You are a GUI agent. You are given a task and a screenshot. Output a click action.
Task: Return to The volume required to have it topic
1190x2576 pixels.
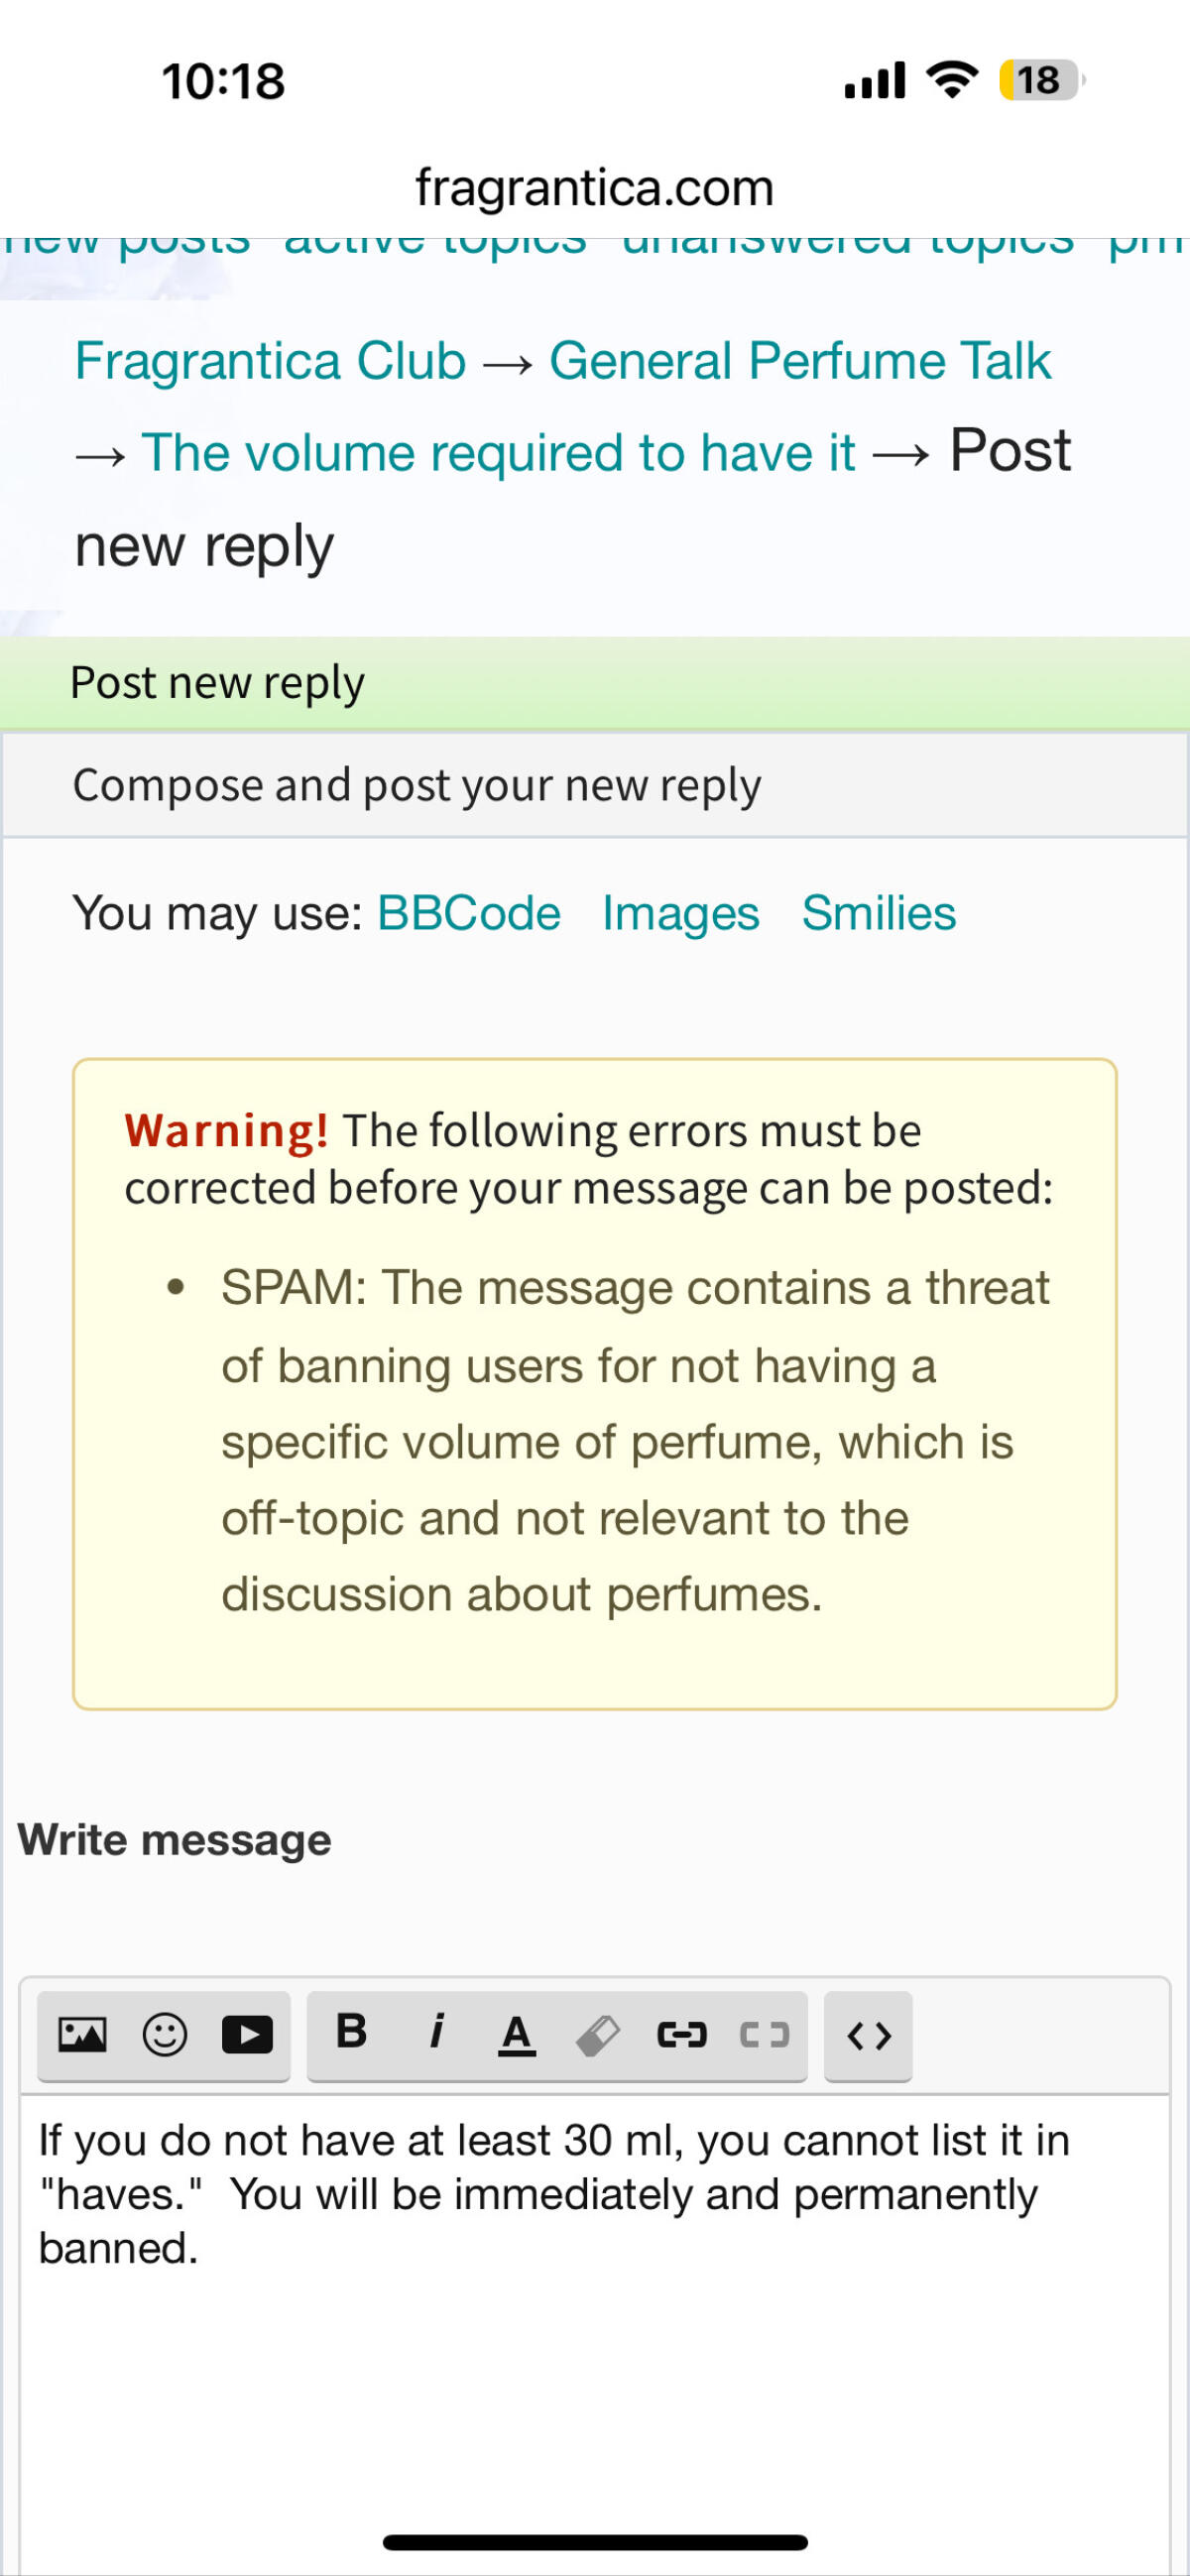pos(499,453)
